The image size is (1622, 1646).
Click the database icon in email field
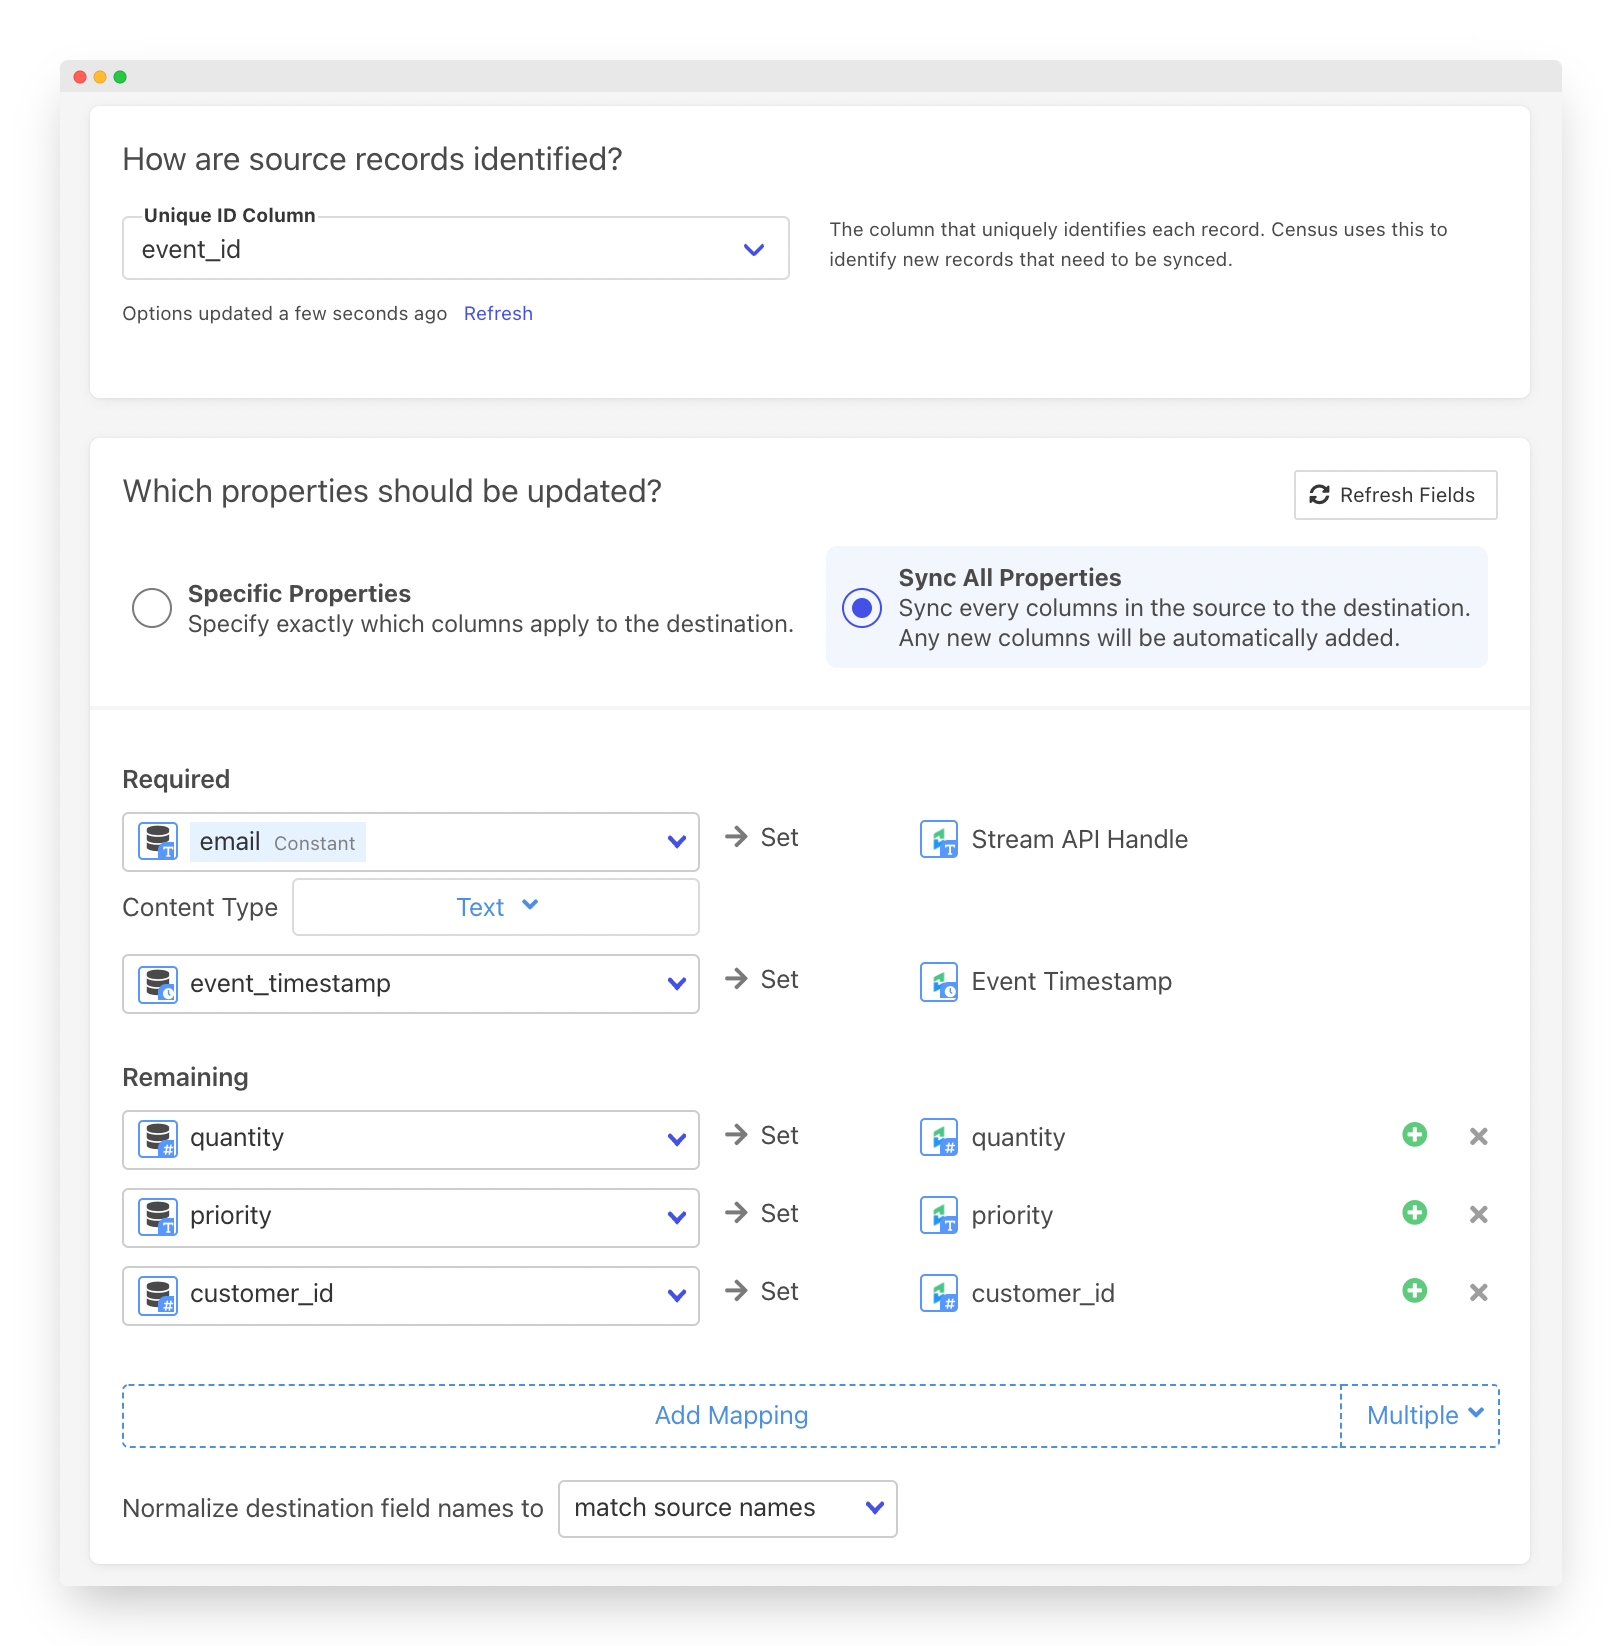[158, 842]
